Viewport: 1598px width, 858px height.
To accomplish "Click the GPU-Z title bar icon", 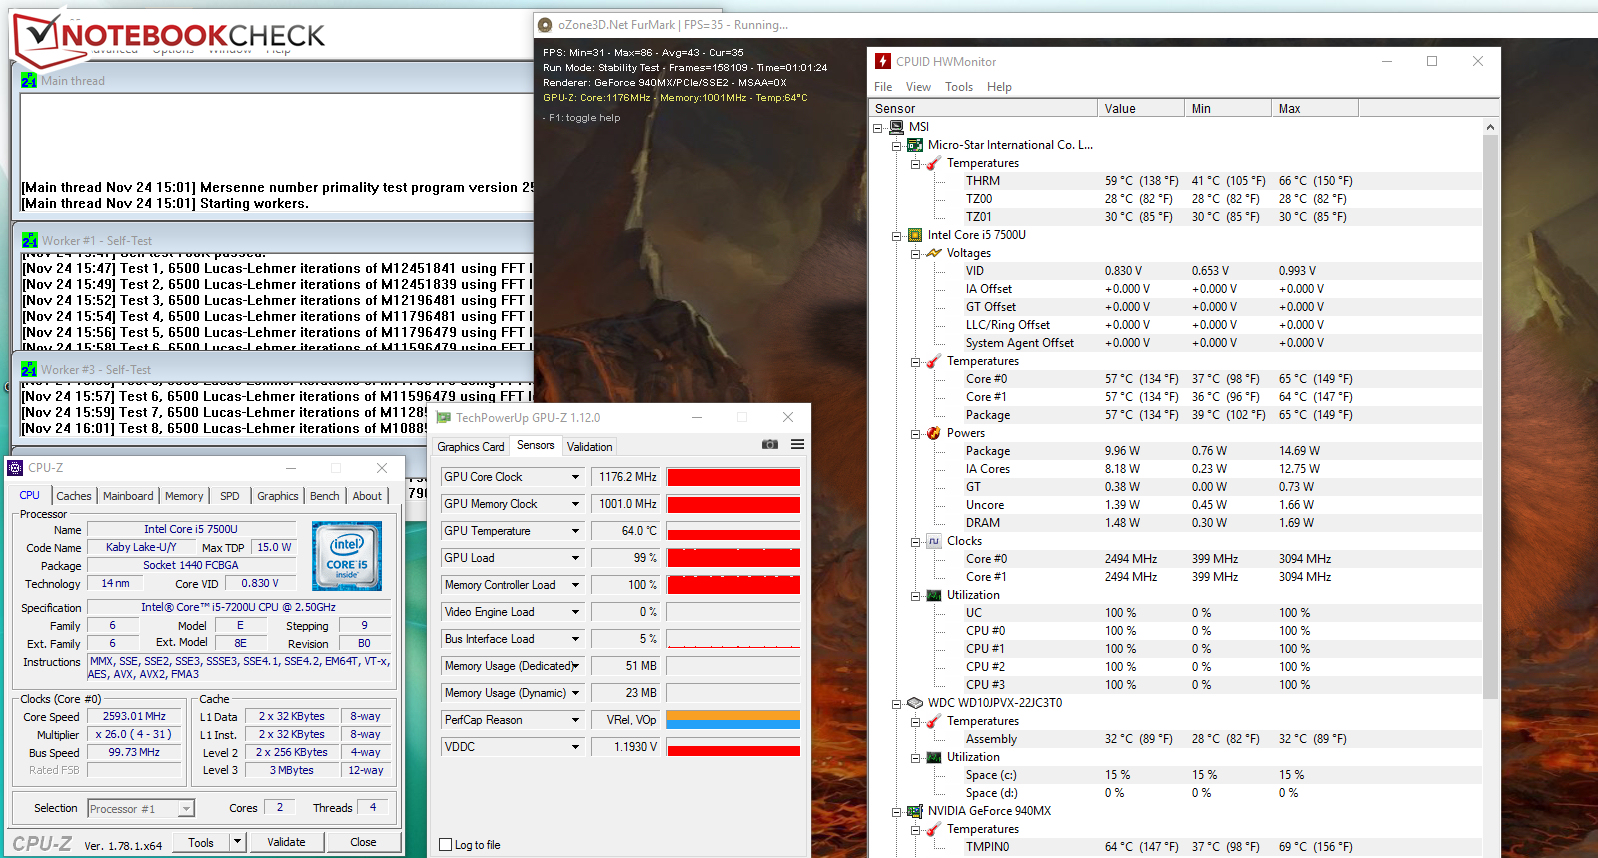I will tap(444, 417).
